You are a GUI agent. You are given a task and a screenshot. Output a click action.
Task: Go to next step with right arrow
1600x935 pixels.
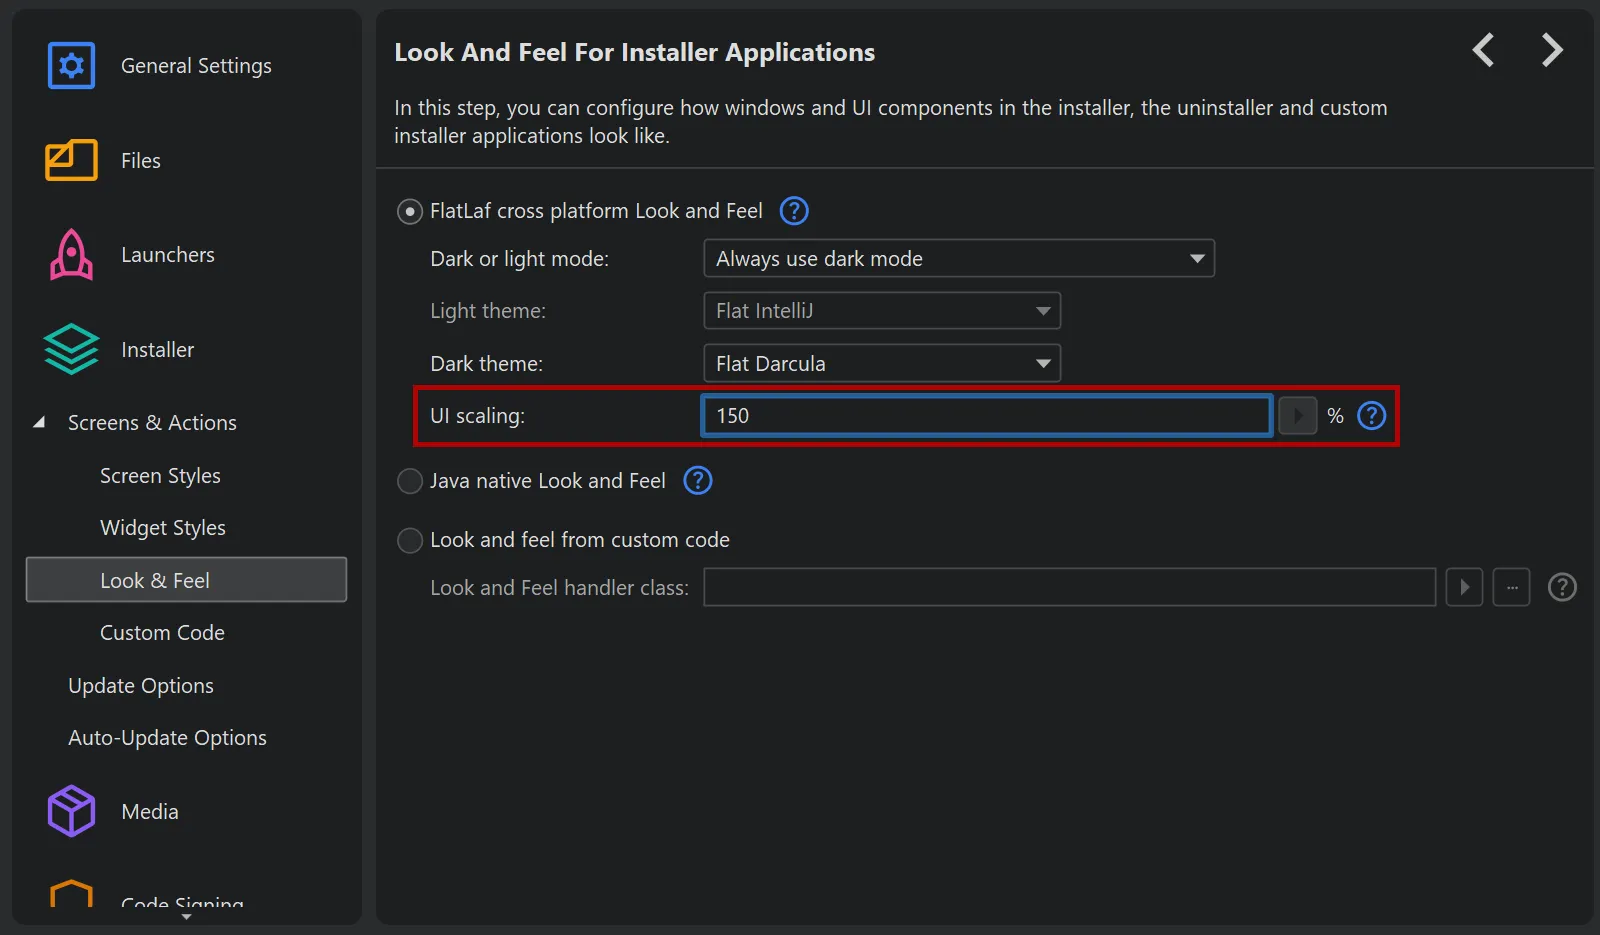pos(1551,50)
